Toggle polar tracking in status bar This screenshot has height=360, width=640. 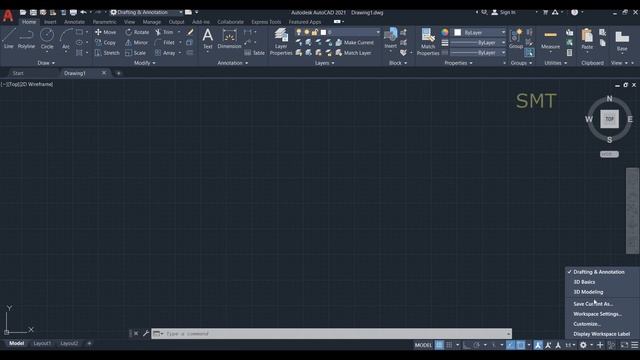point(476,345)
